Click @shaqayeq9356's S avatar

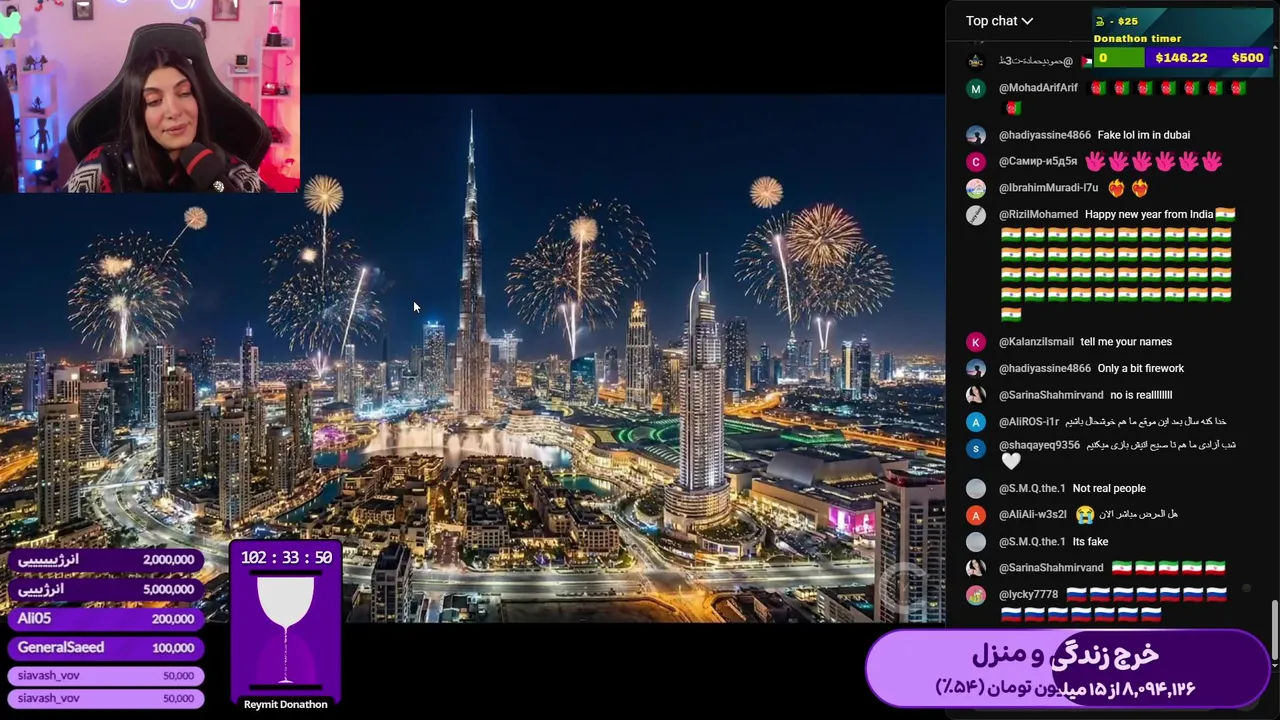[976, 449]
